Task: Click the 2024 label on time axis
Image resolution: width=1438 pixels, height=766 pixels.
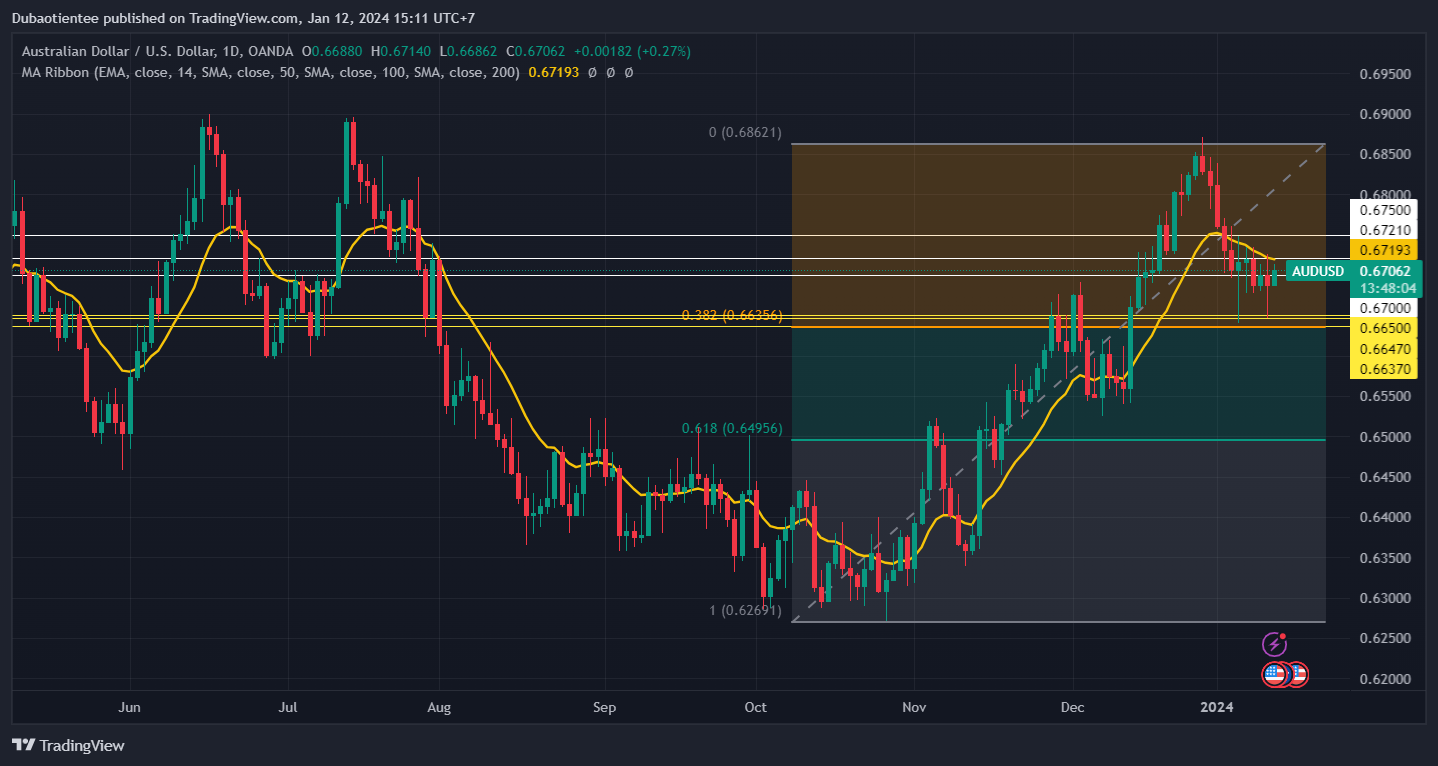Action: (1217, 708)
